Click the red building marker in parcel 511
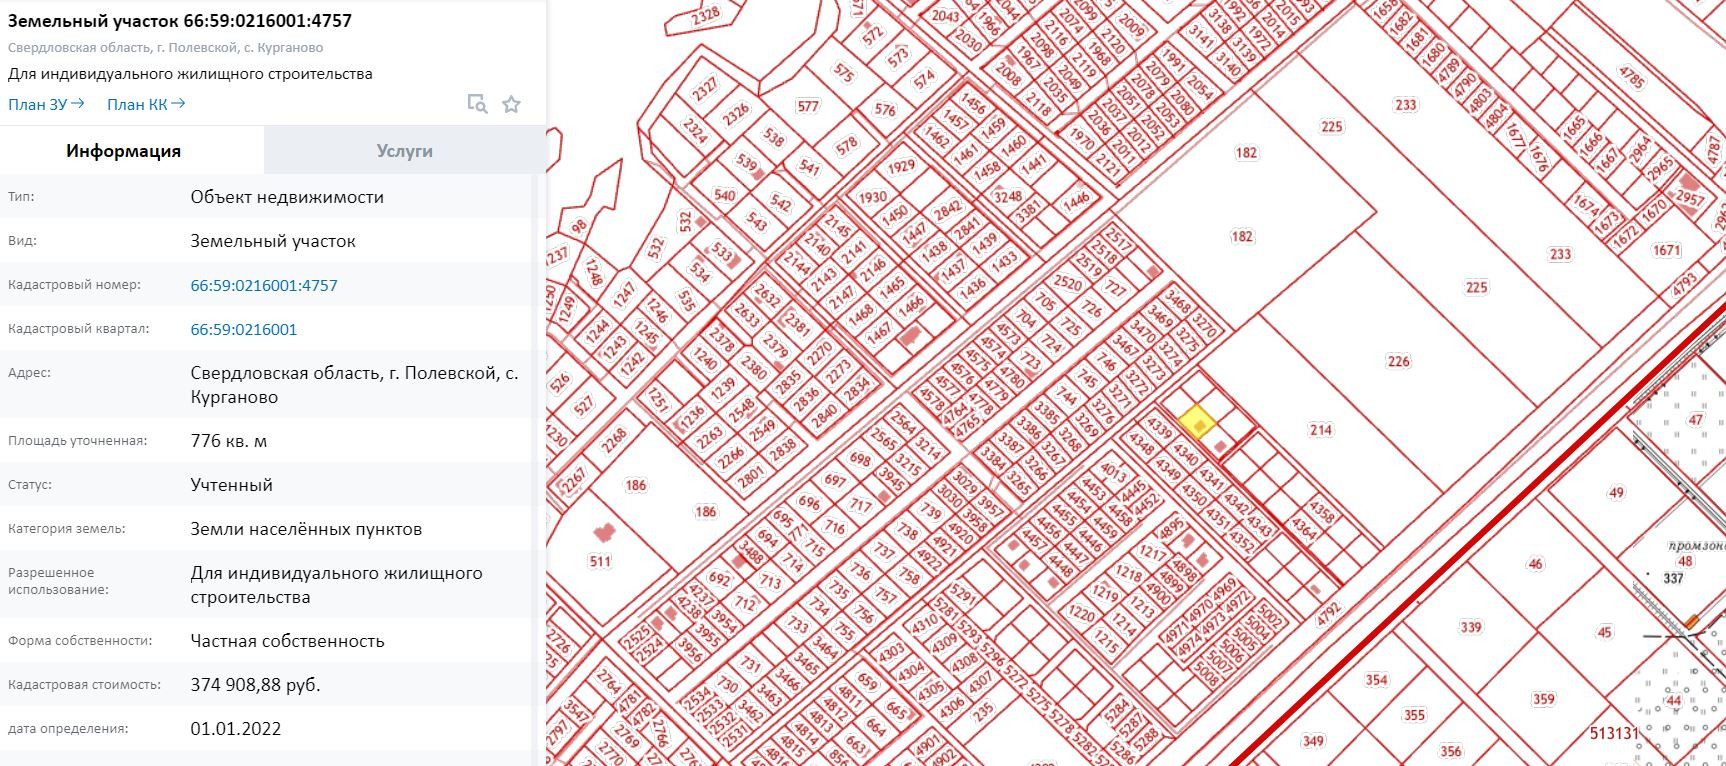 [x=603, y=535]
